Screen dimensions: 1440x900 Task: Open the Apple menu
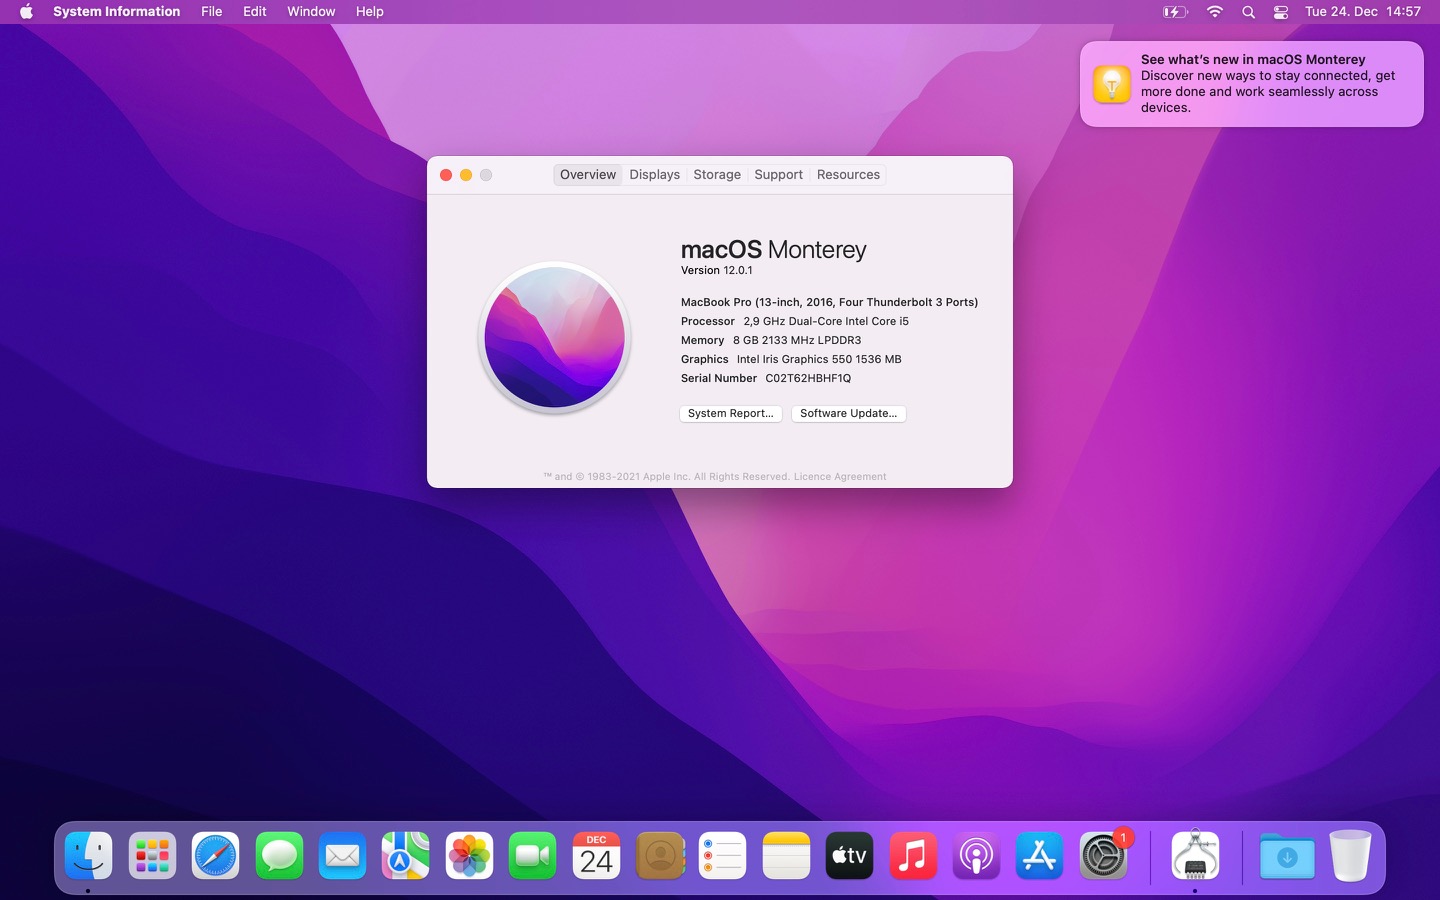26,12
